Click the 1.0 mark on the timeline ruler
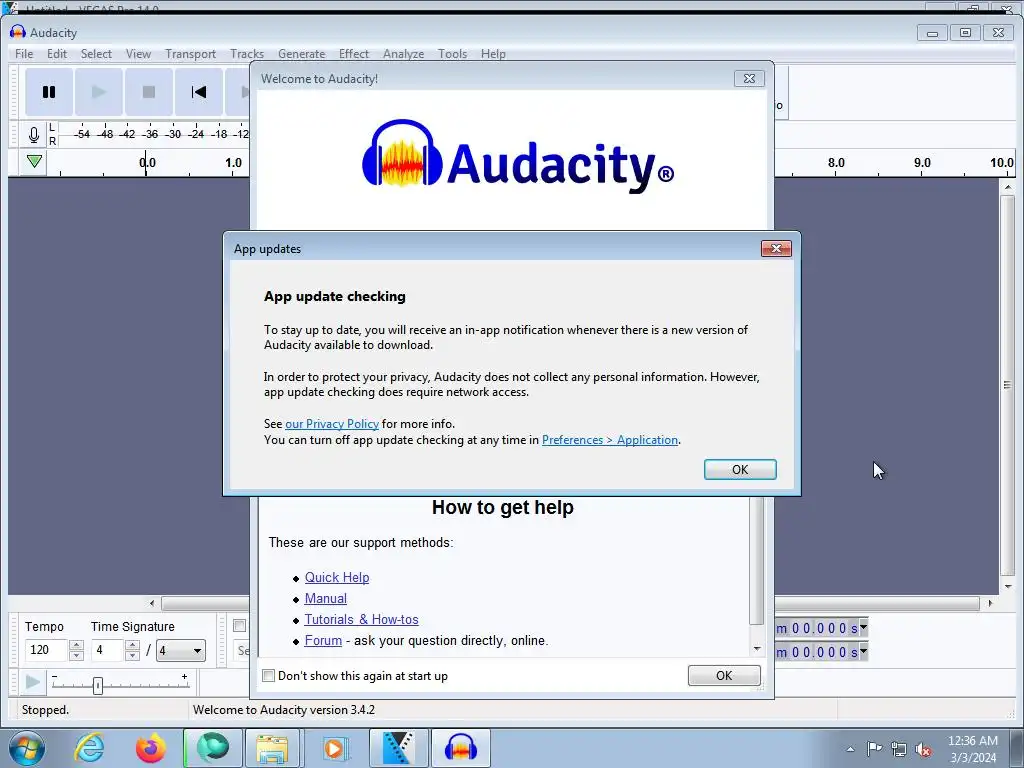 pos(233,163)
